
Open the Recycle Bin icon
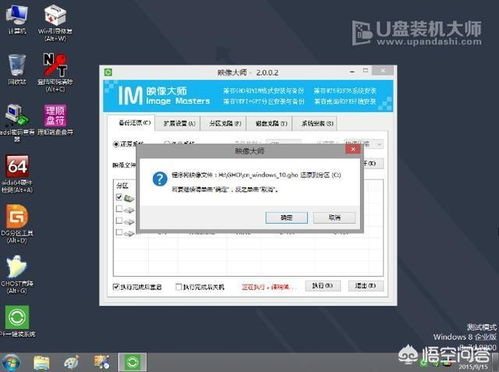pos(17,69)
